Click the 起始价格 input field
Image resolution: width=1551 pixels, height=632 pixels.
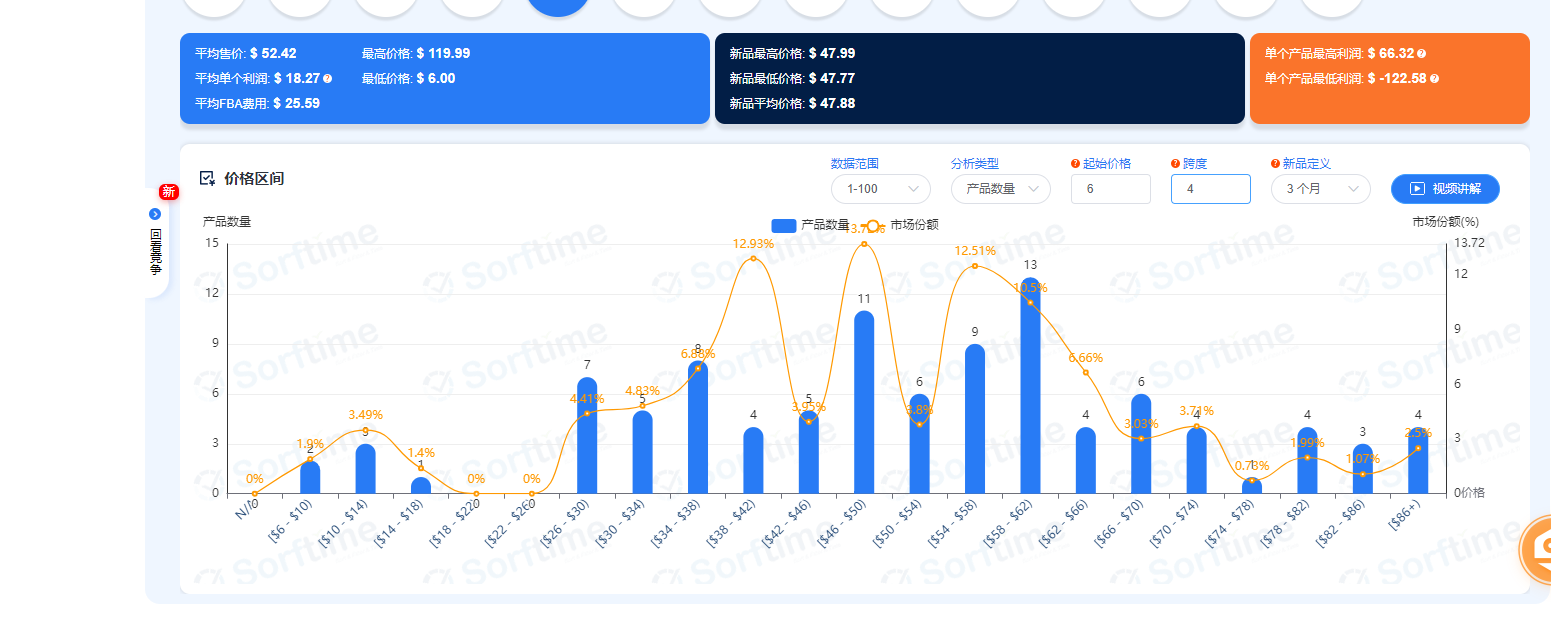click(1110, 189)
